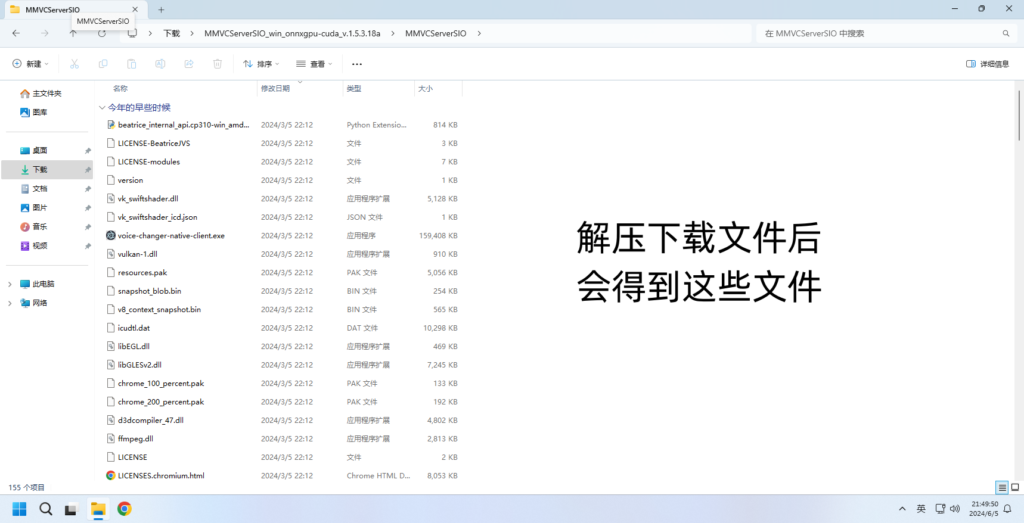Open 桌面 in the sidebar
Image resolution: width=1024 pixels, height=523 pixels.
(34, 150)
